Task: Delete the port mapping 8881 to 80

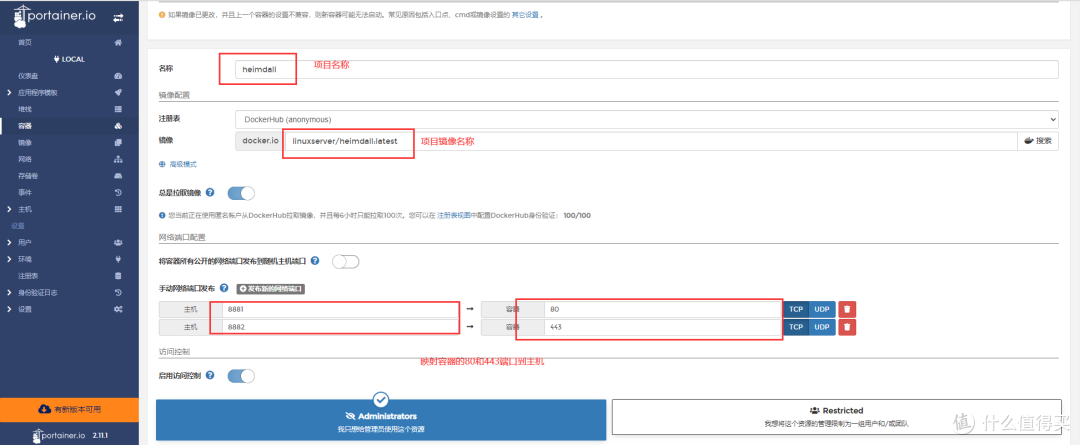Action: [x=847, y=310]
